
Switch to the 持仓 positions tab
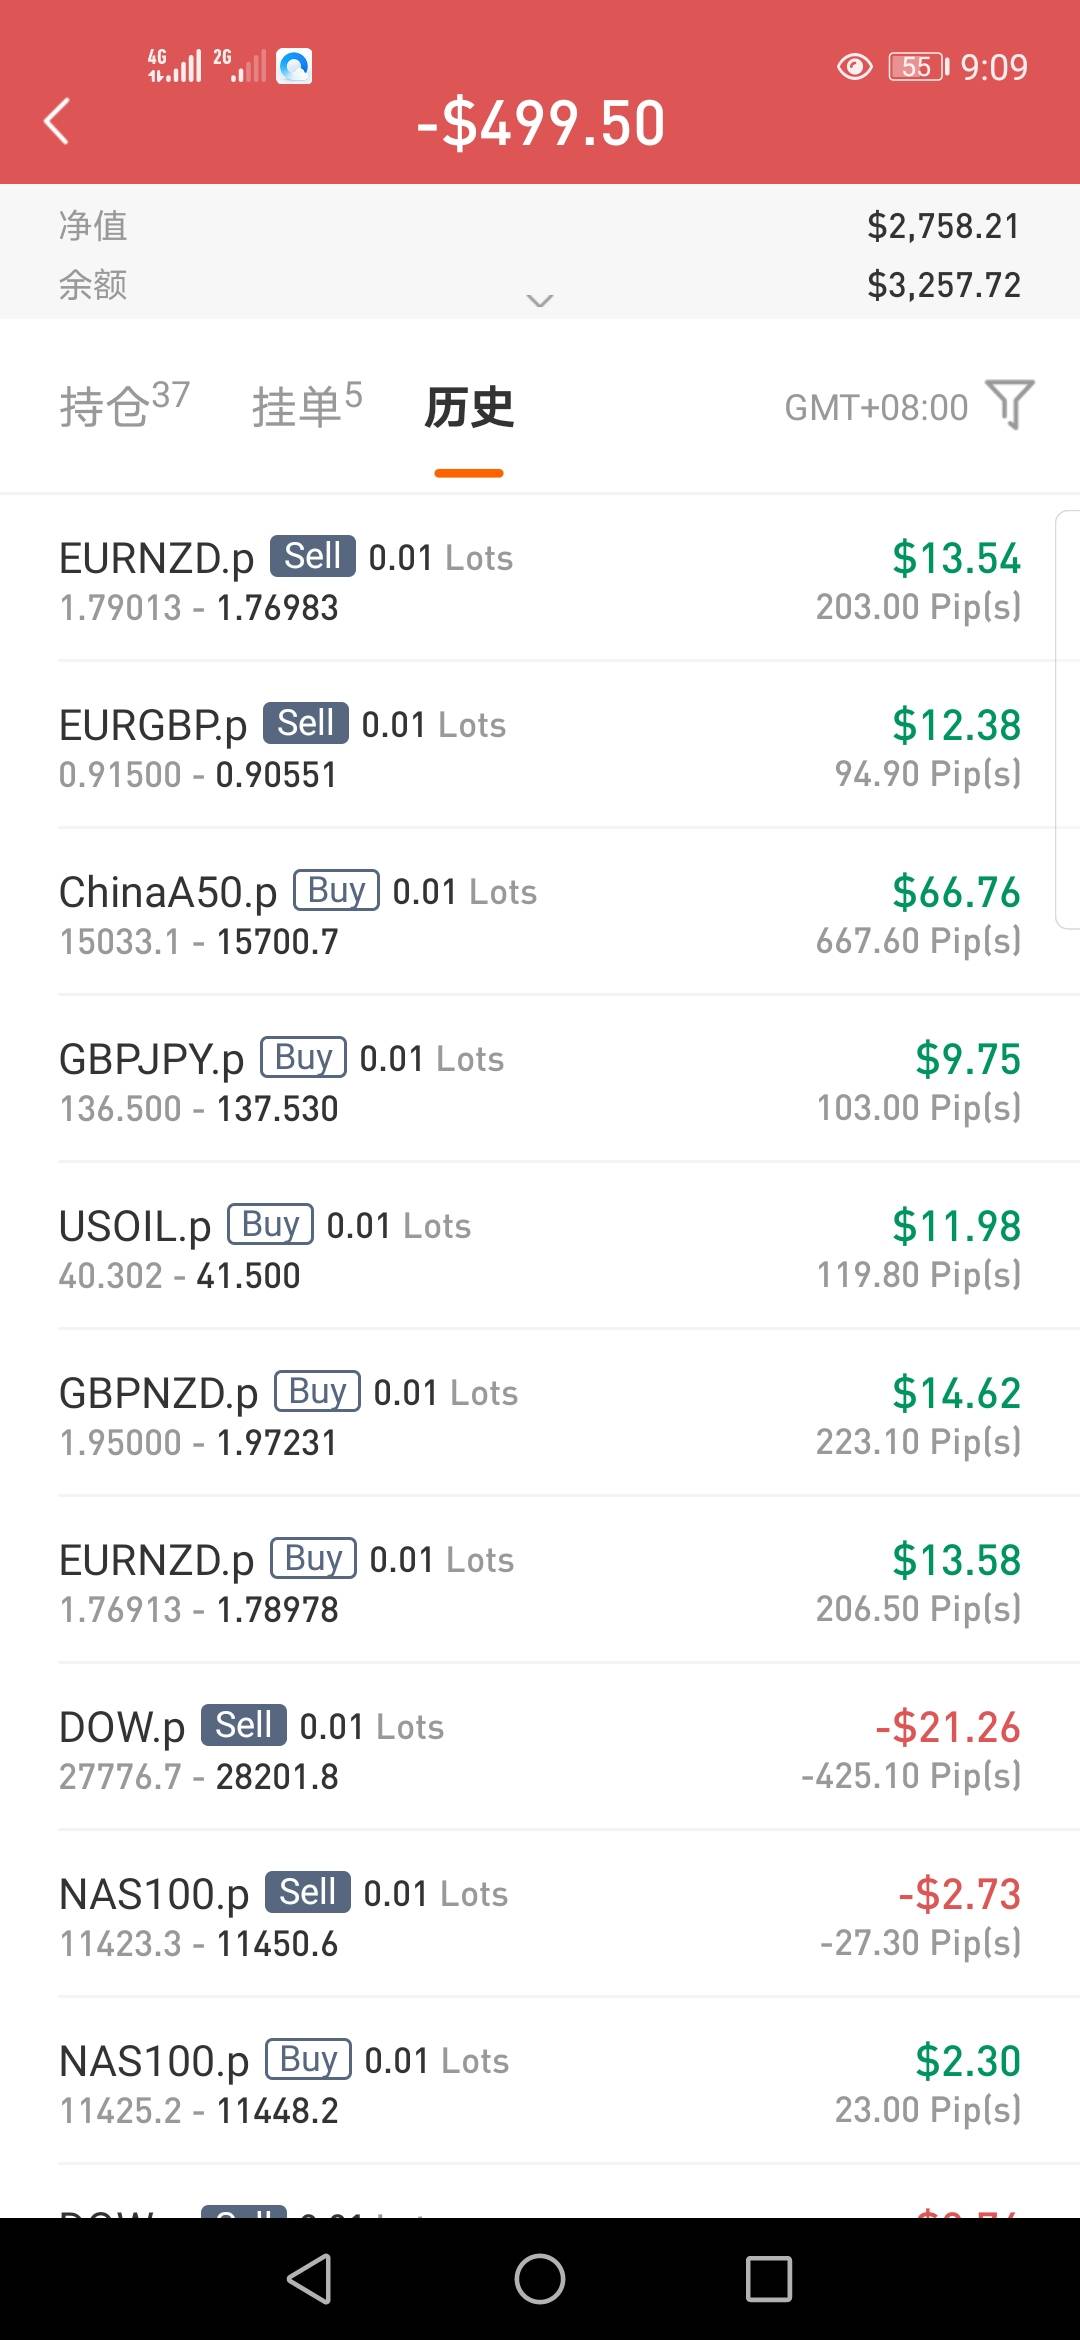tap(124, 406)
